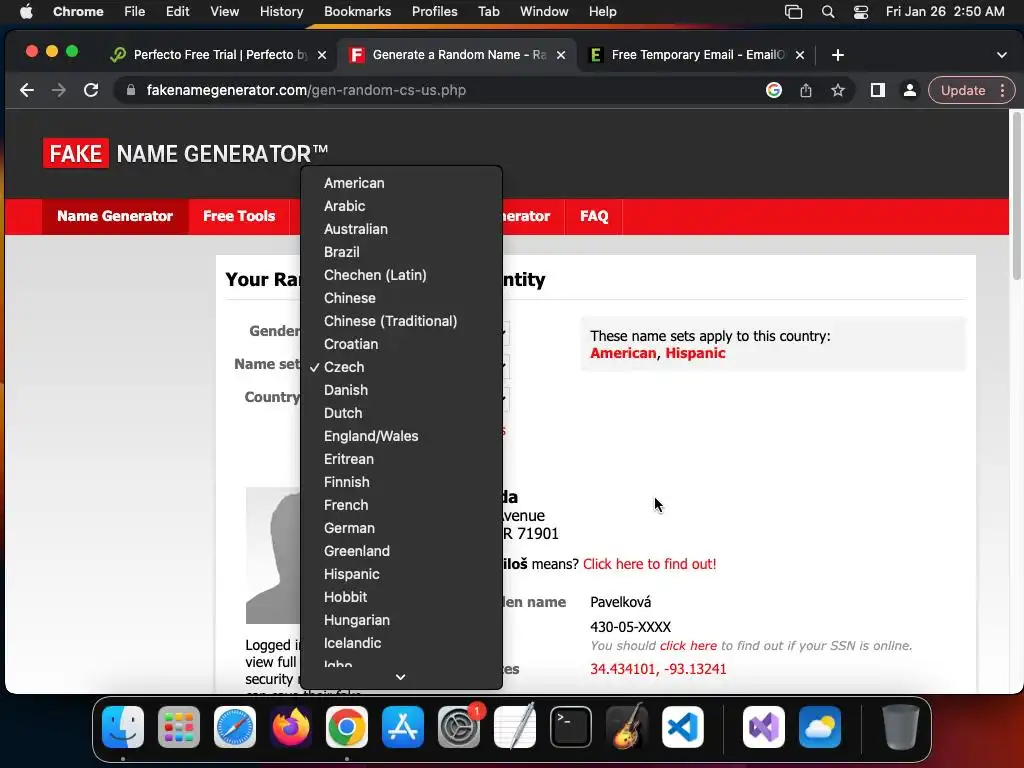Go back with the browser back arrow
The height and width of the screenshot is (768, 1024).
(27, 90)
